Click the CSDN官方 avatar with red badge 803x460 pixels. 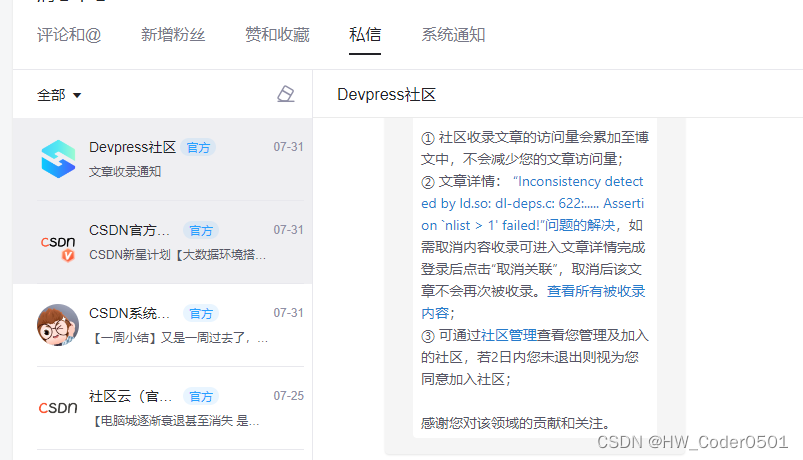(58, 247)
